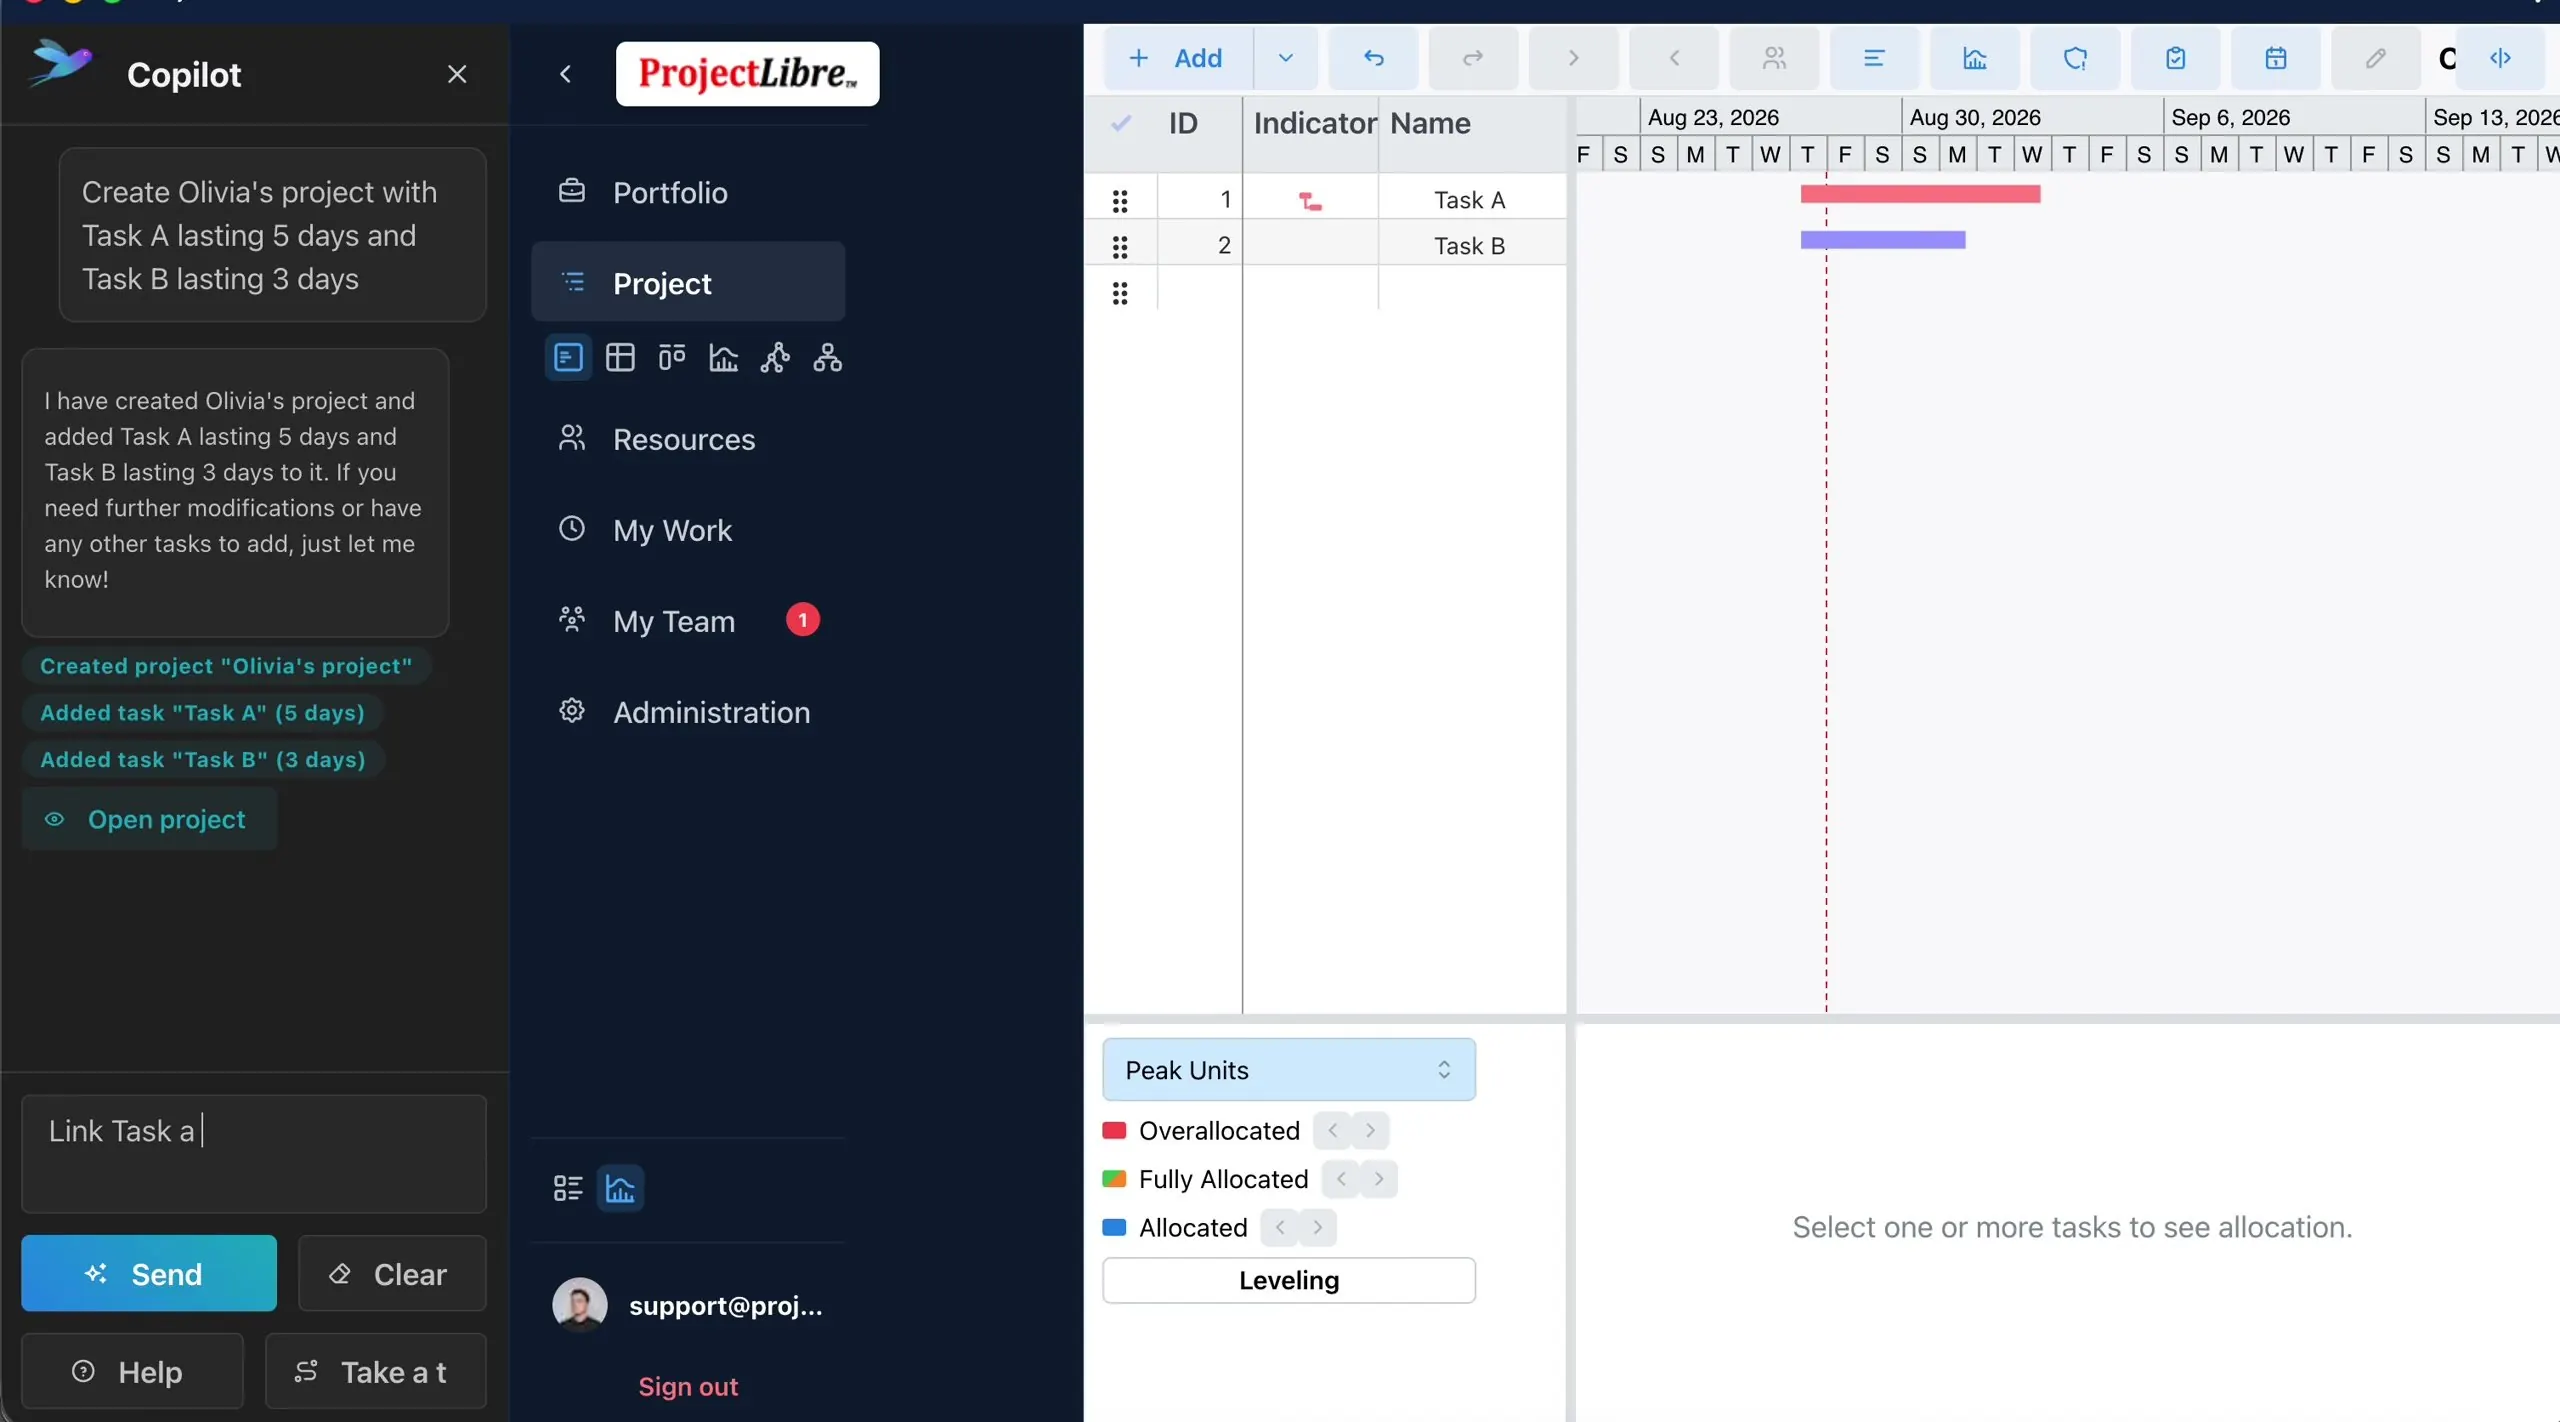Select the hierarchy tree view icon
Viewport: 2560px width, 1422px height.
pos(827,357)
